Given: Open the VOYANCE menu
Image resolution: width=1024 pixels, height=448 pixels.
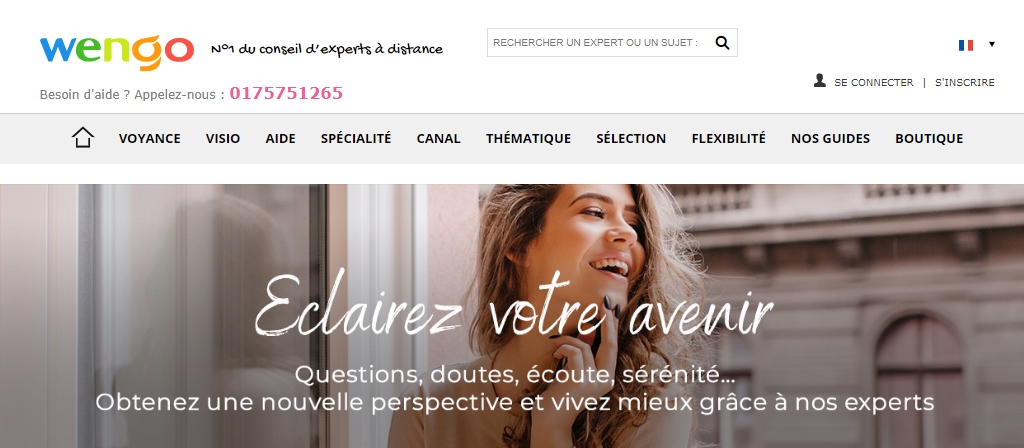Looking at the screenshot, I should [150, 138].
